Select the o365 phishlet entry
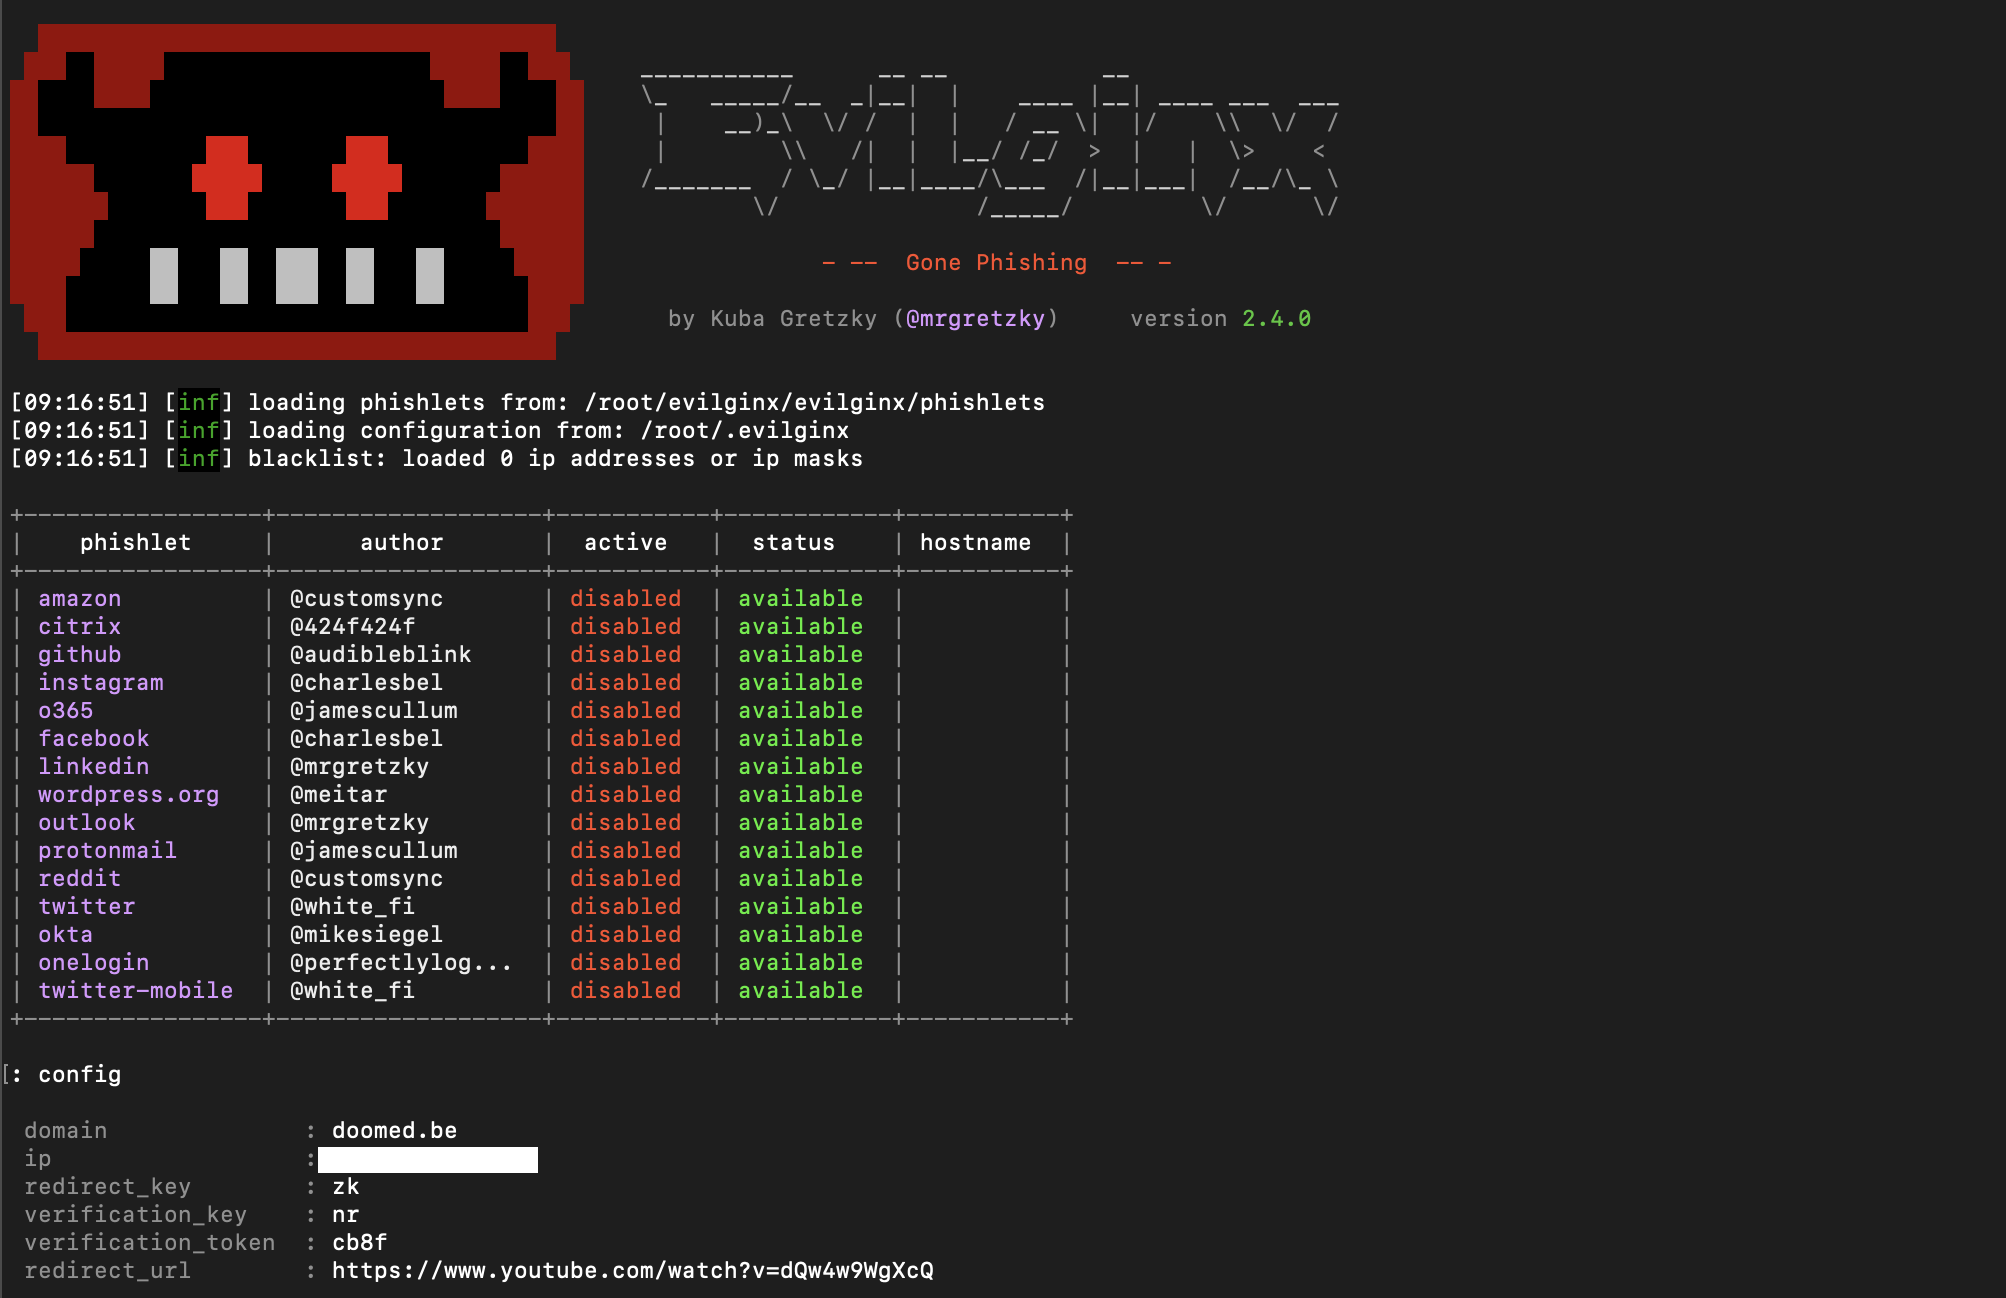The width and height of the screenshot is (2006, 1298). (65, 711)
